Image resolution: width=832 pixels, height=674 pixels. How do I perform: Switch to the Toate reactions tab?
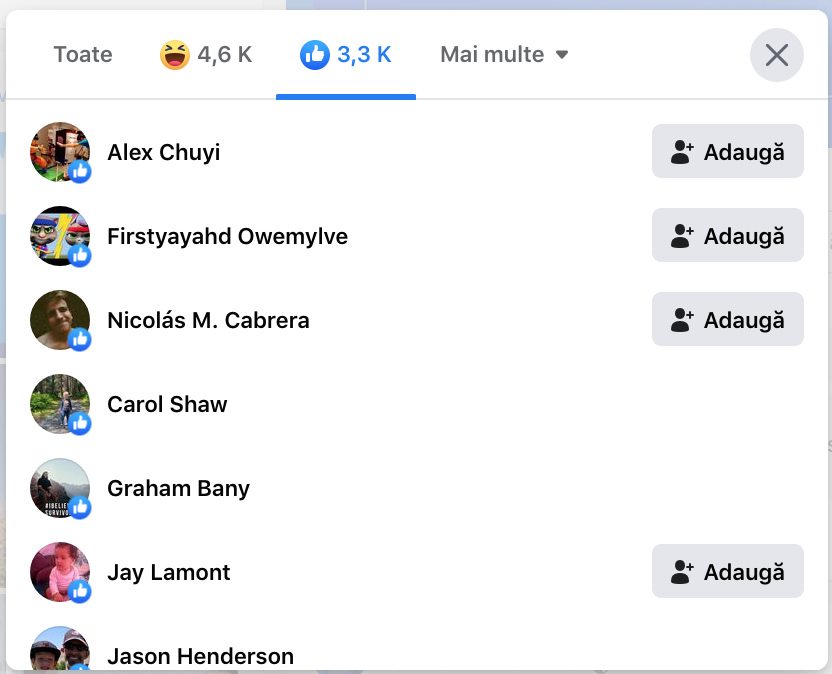pyautogui.click(x=83, y=55)
